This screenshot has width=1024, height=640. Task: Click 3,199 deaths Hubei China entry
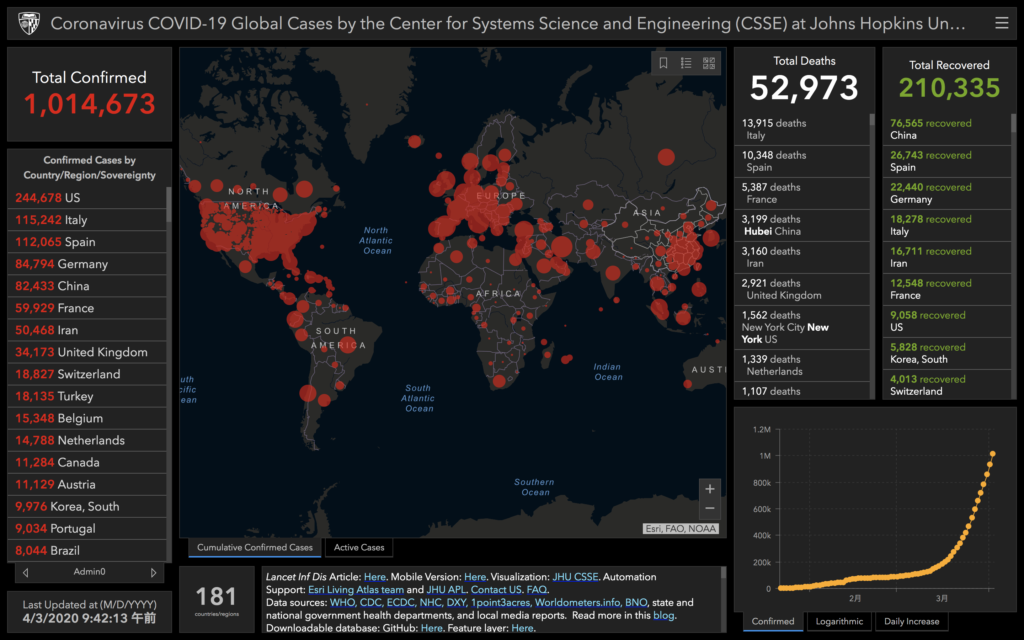coord(801,225)
